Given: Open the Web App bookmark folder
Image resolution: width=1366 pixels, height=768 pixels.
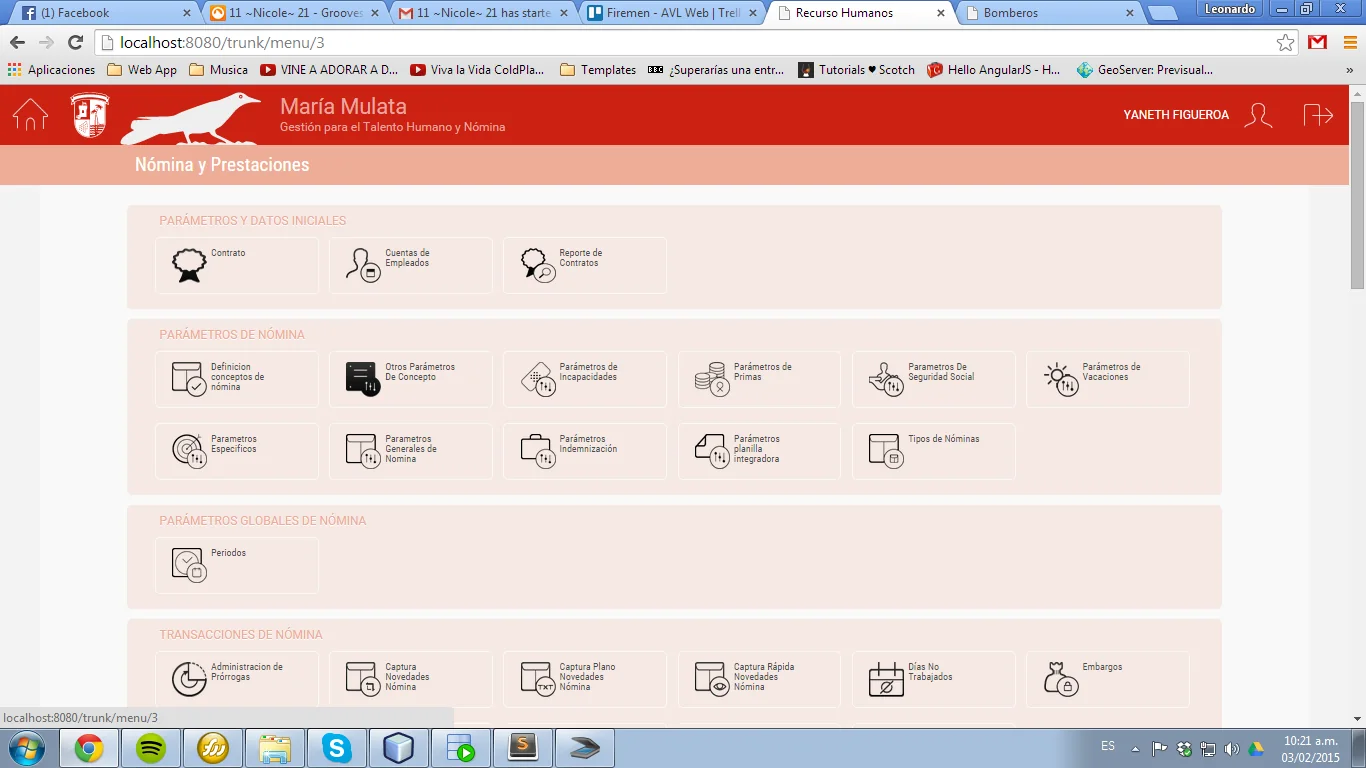Looking at the screenshot, I should point(141,70).
